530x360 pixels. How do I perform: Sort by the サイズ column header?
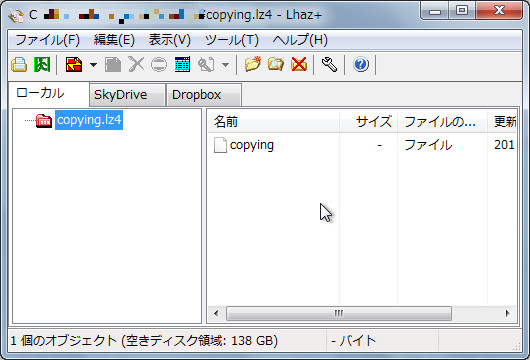coord(368,121)
